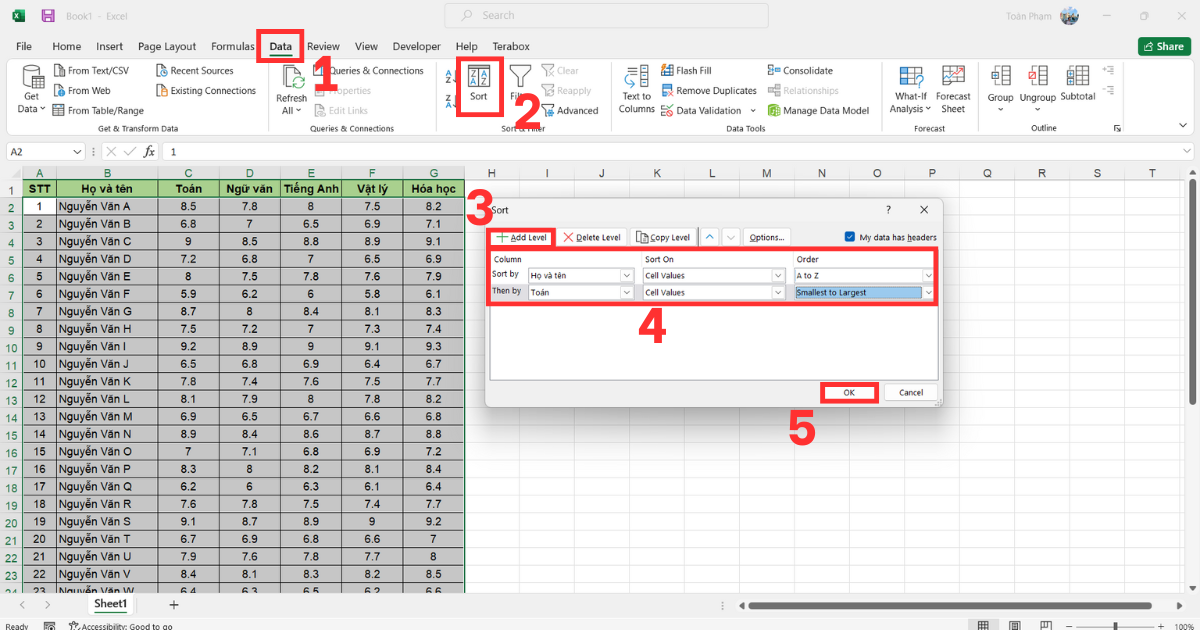Open sort Options... button
Image resolution: width=1200 pixels, height=630 pixels.
(x=767, y=237)
